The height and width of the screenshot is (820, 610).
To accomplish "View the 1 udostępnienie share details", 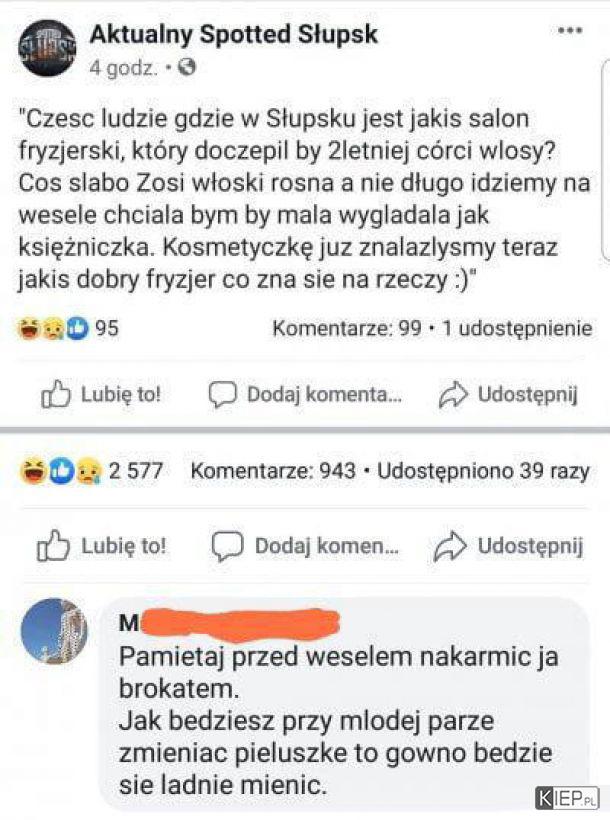I will click(x=517, y=328).
